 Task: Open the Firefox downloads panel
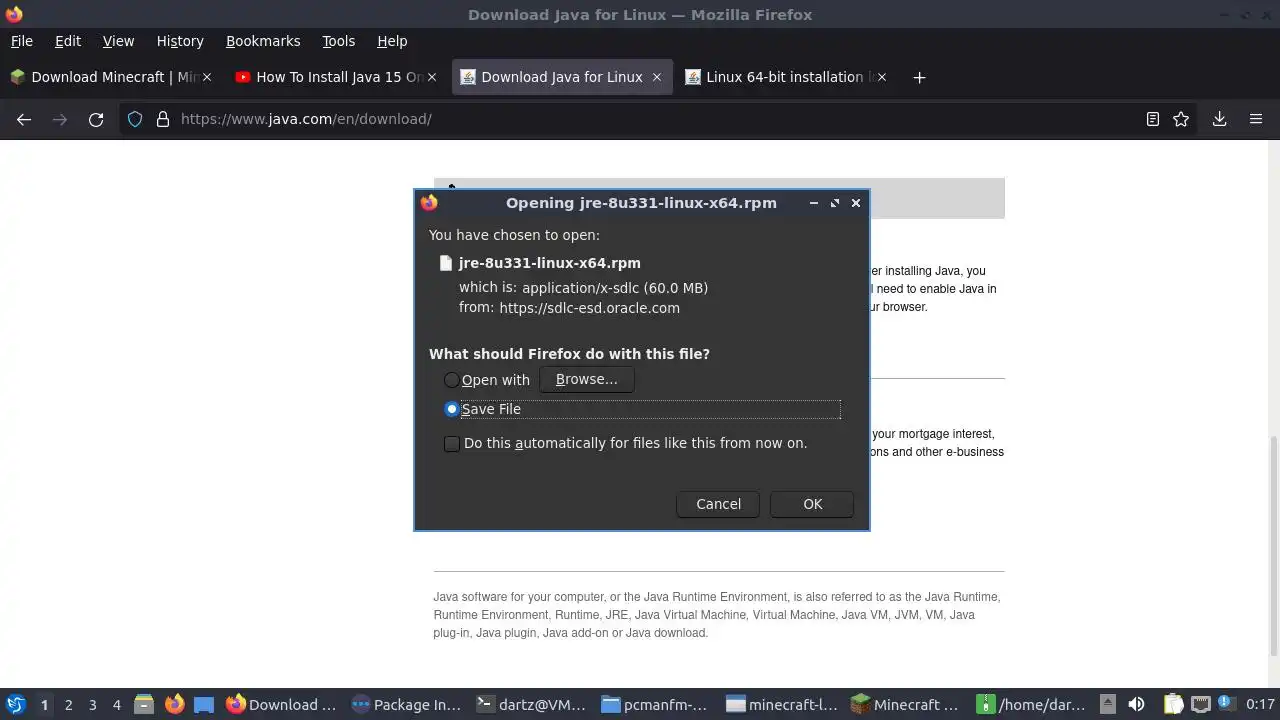tap(1220, 119)
